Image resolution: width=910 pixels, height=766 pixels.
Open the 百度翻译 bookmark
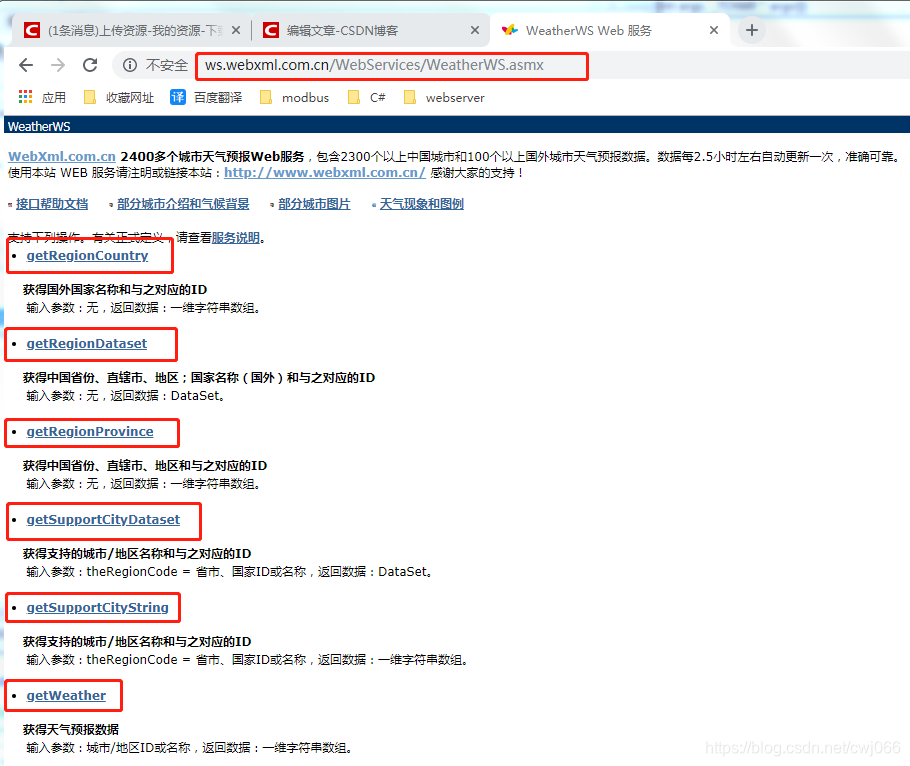click(x=206, y=97)
